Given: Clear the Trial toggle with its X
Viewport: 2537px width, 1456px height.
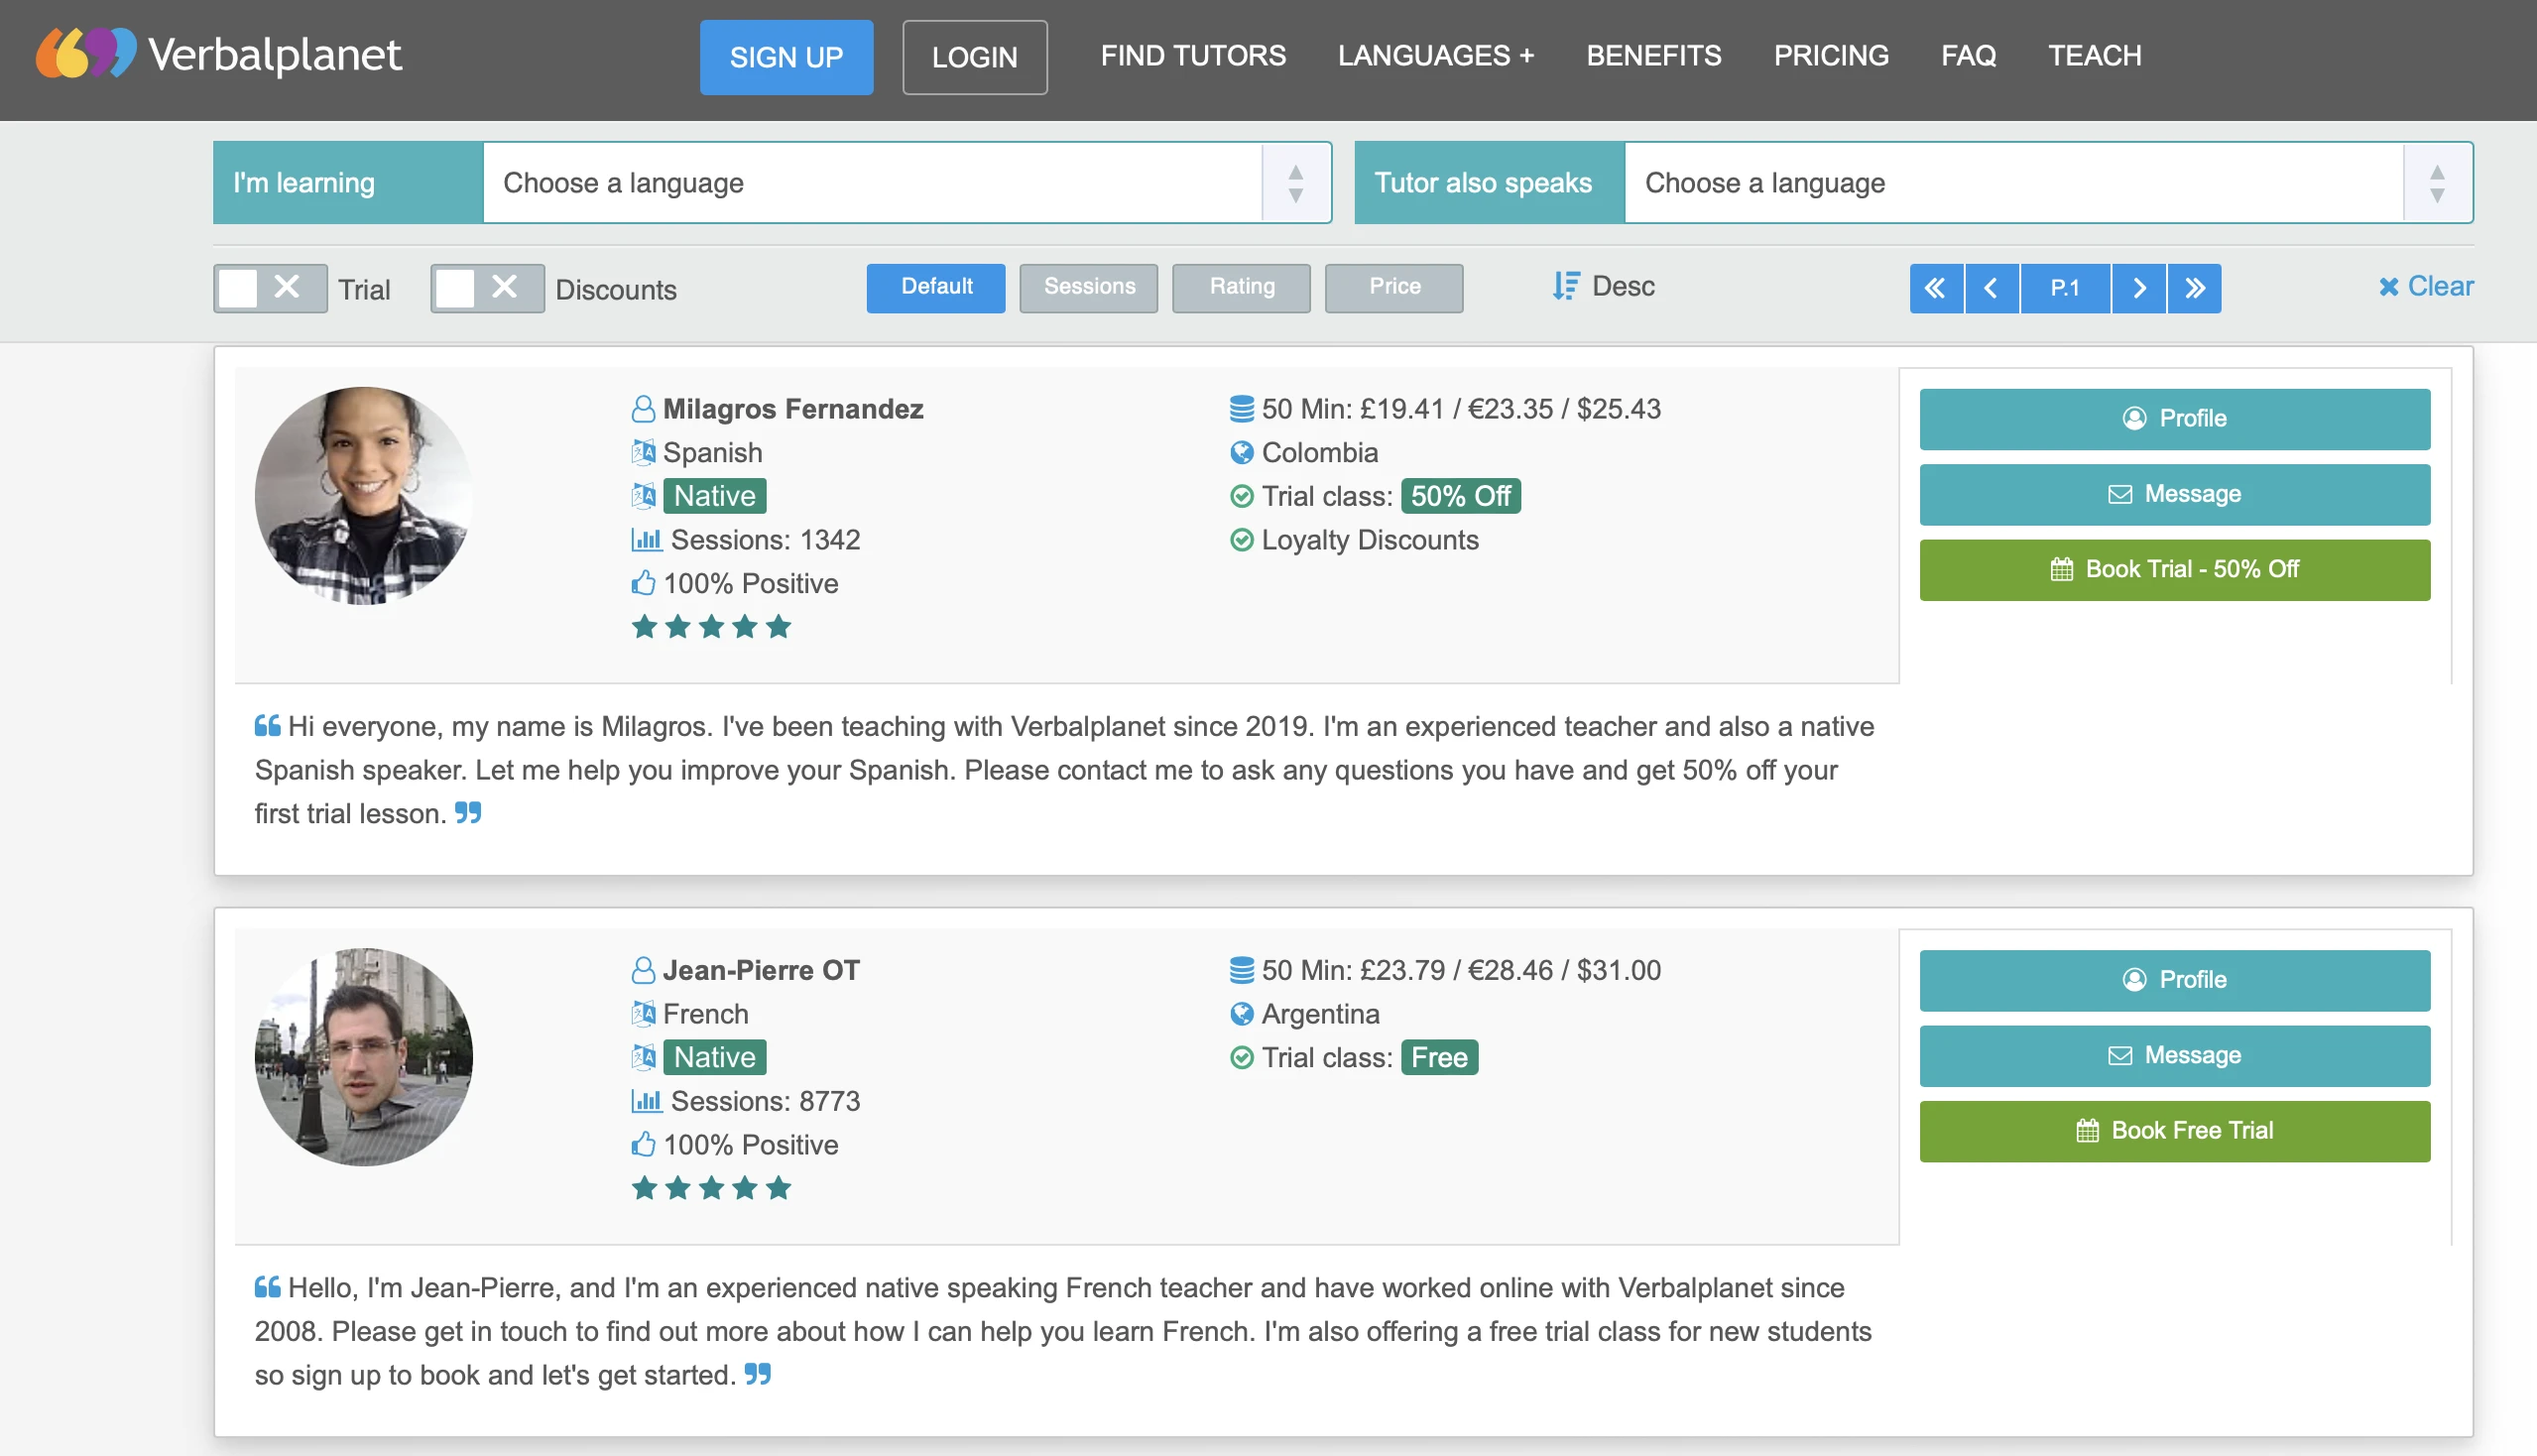Looking at the screenshot, I should point(287,287).
